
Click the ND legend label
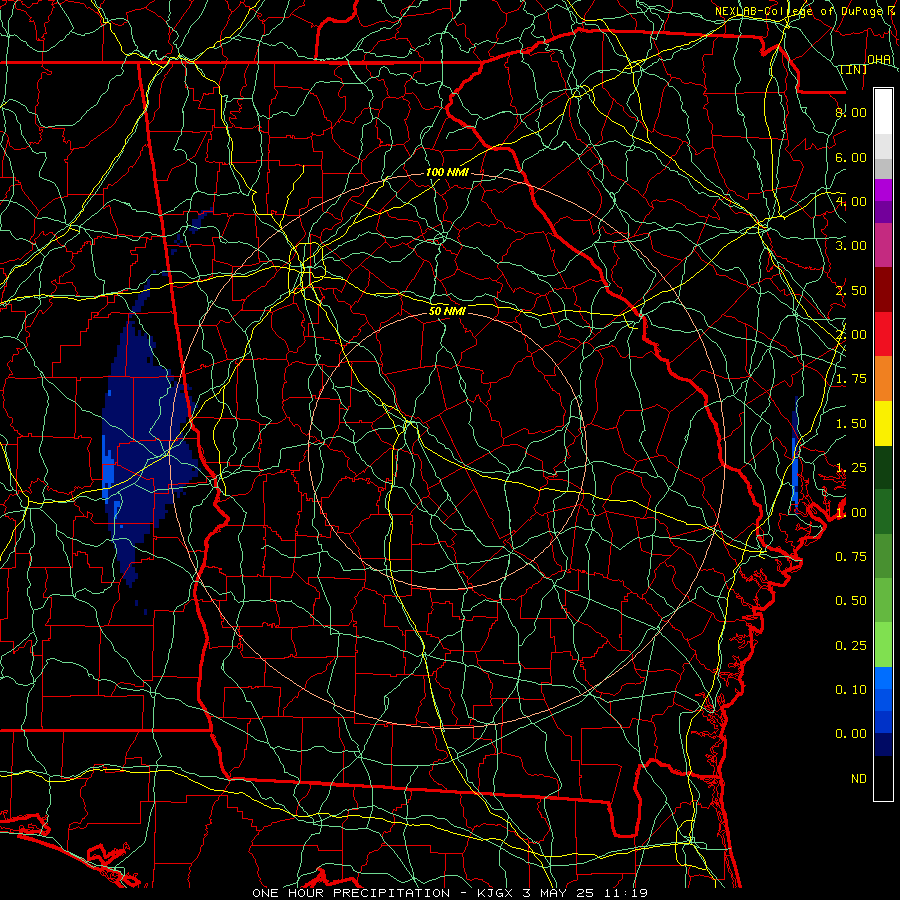tap(859, 779)
